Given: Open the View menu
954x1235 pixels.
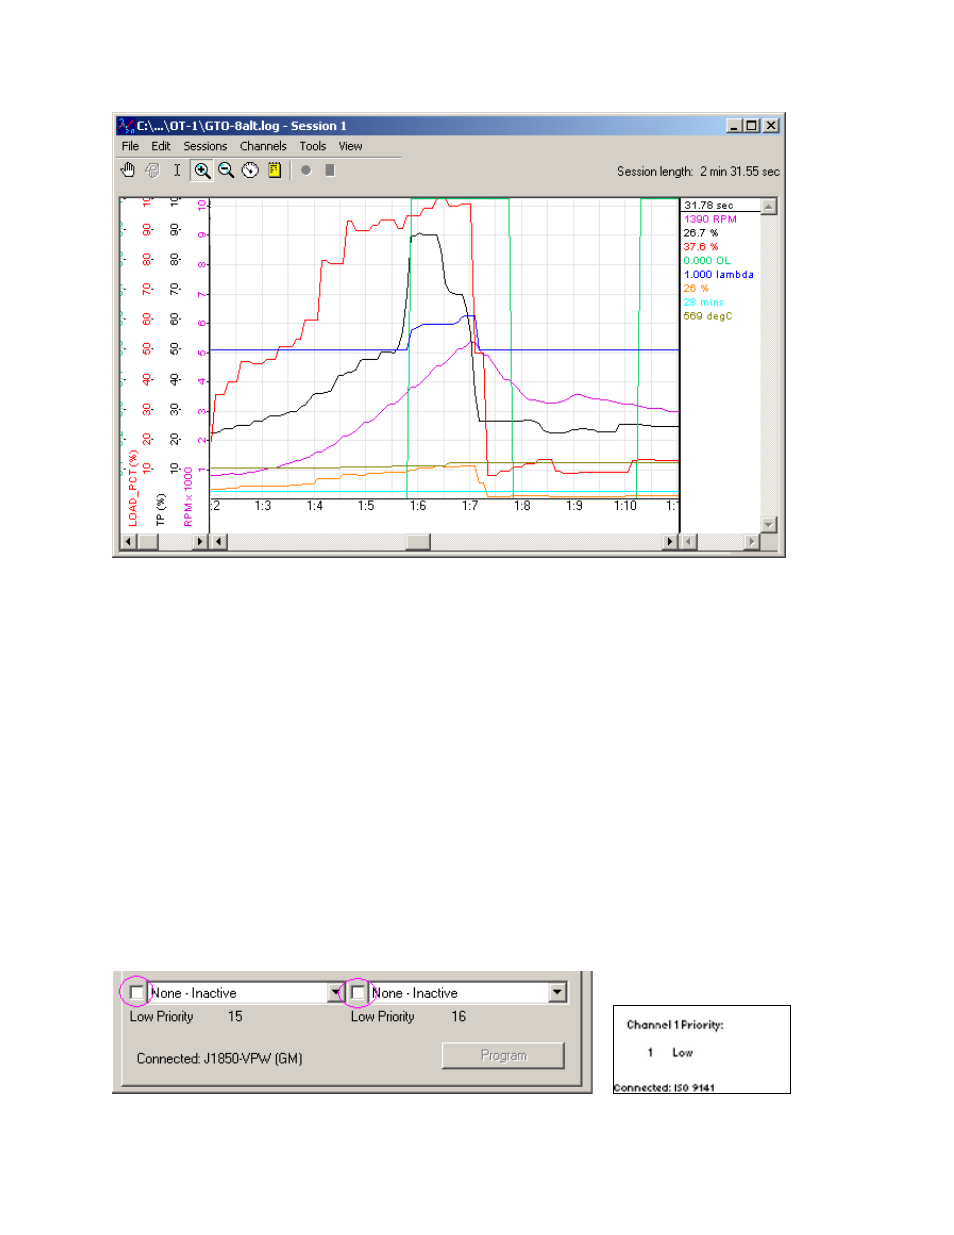Looking at the screenshot, I should pos(350,146).
